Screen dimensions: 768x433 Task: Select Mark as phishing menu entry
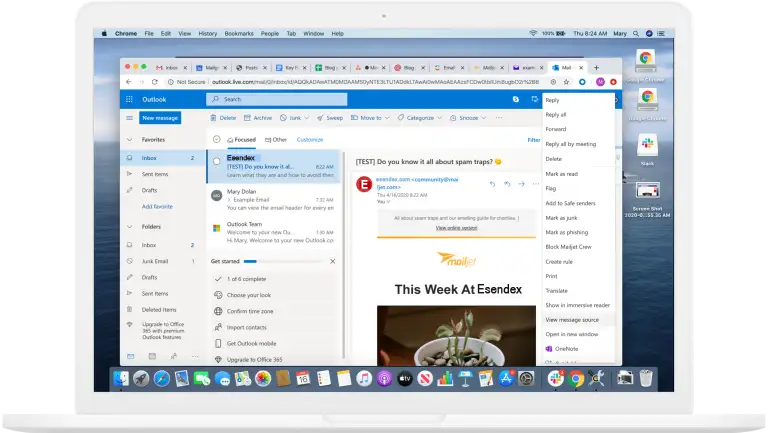pos(567,232)
